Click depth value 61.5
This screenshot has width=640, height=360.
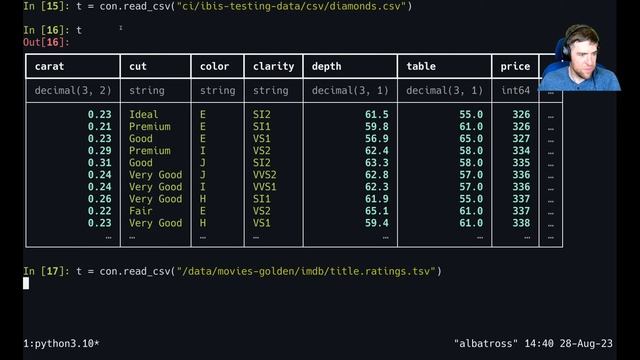pos(377,114)
